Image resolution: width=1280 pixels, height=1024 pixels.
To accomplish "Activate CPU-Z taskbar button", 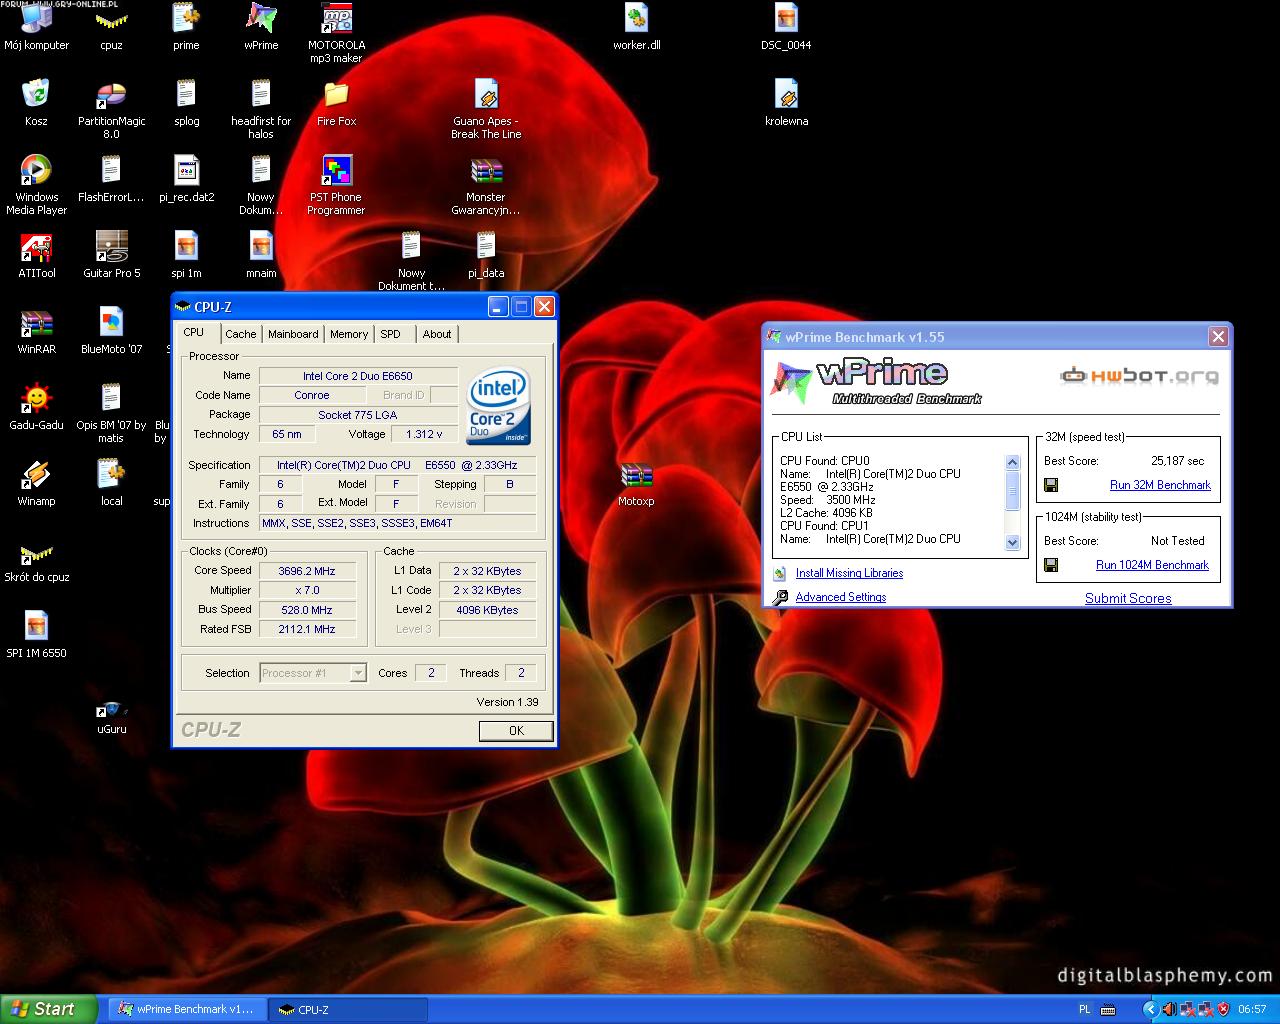I will point(348,1009).
